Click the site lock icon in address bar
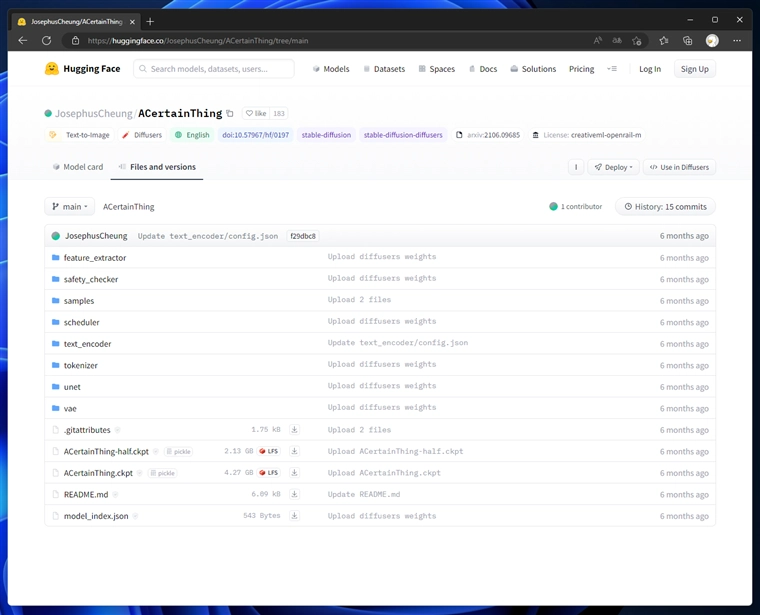Viewport: 760px width, 615px height. (76, 41)
